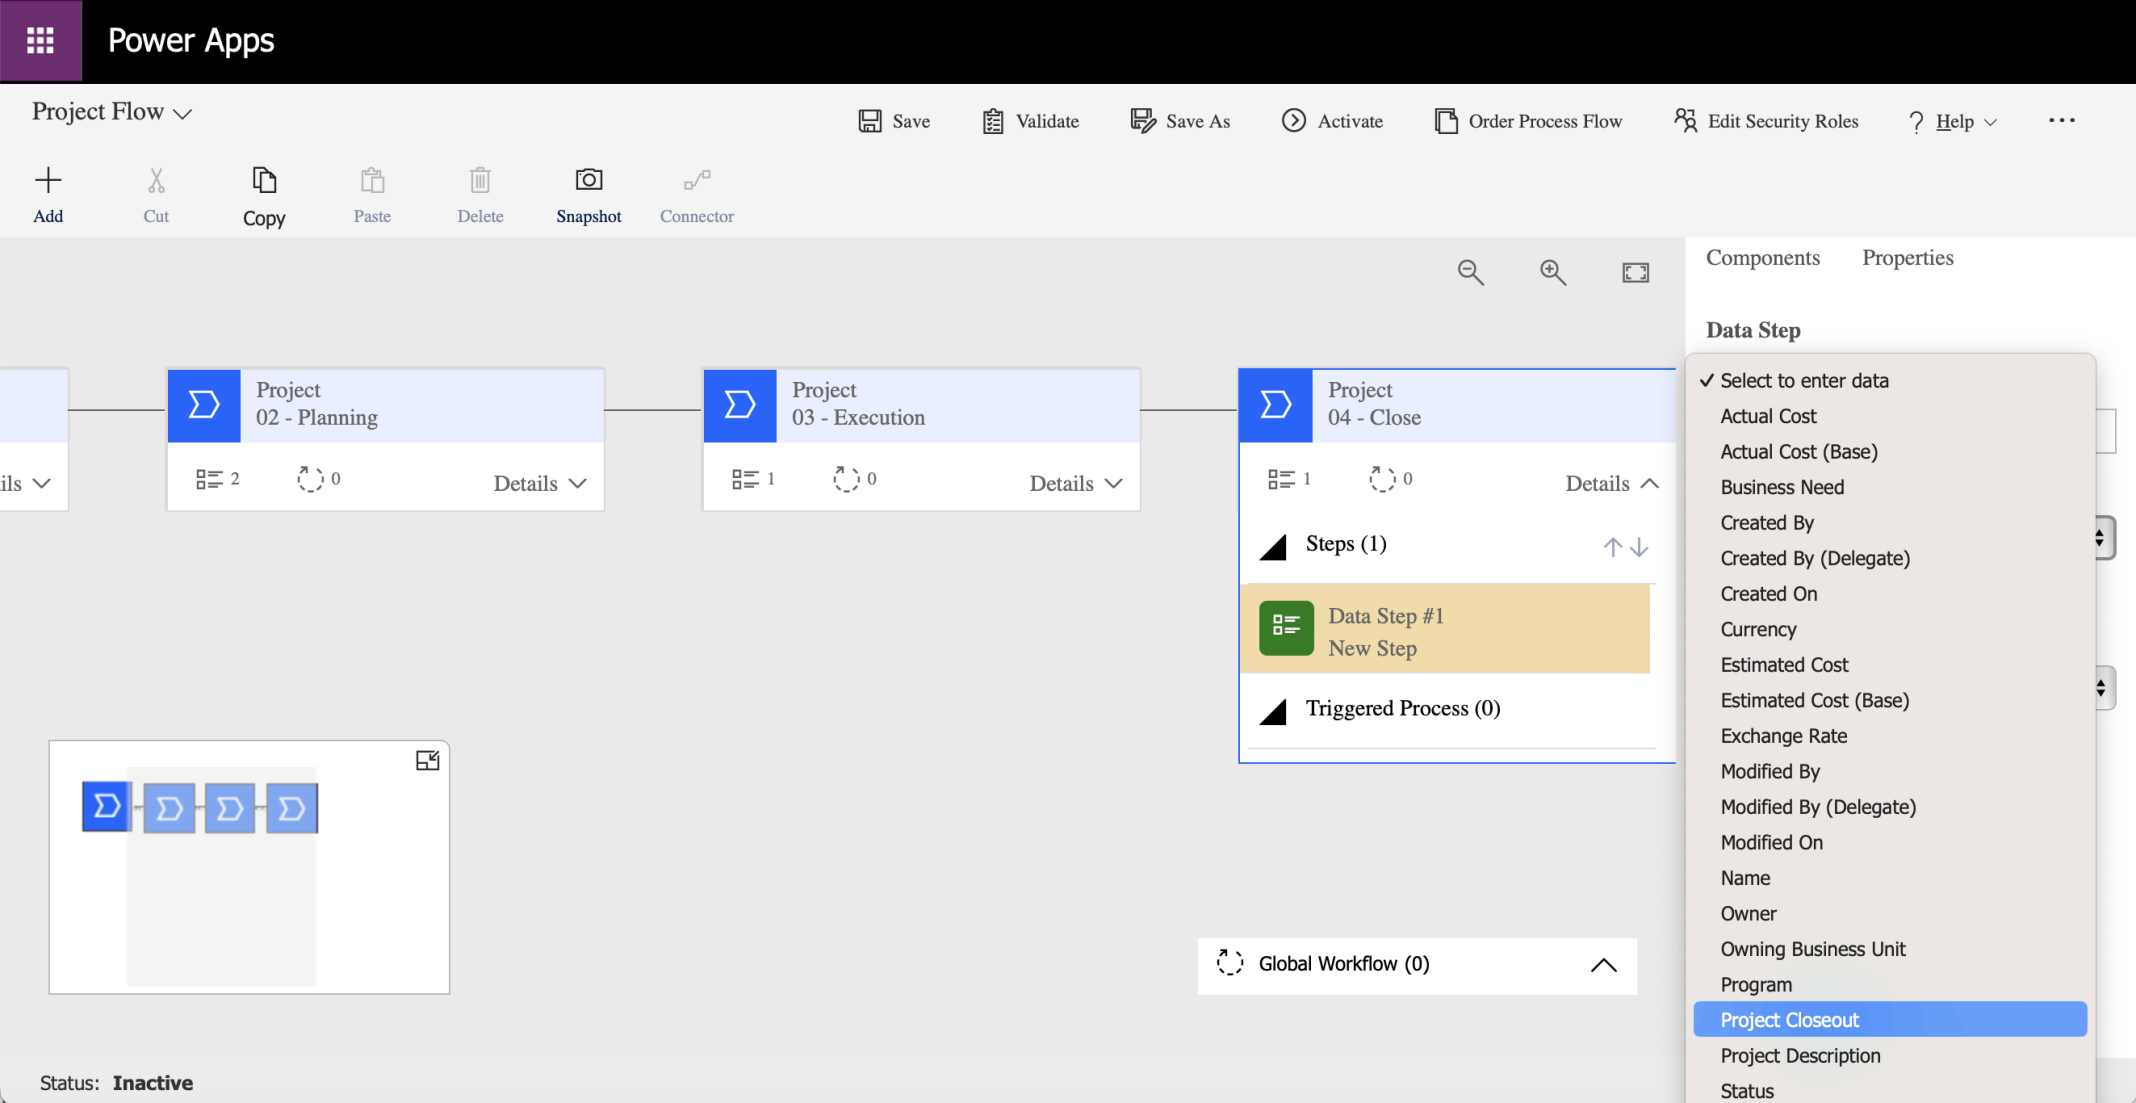Image resolution: width=2136 pixels, height=1103 pixels.
Task: Choose Project Closeout from the list
Action: [1789, 1020]
